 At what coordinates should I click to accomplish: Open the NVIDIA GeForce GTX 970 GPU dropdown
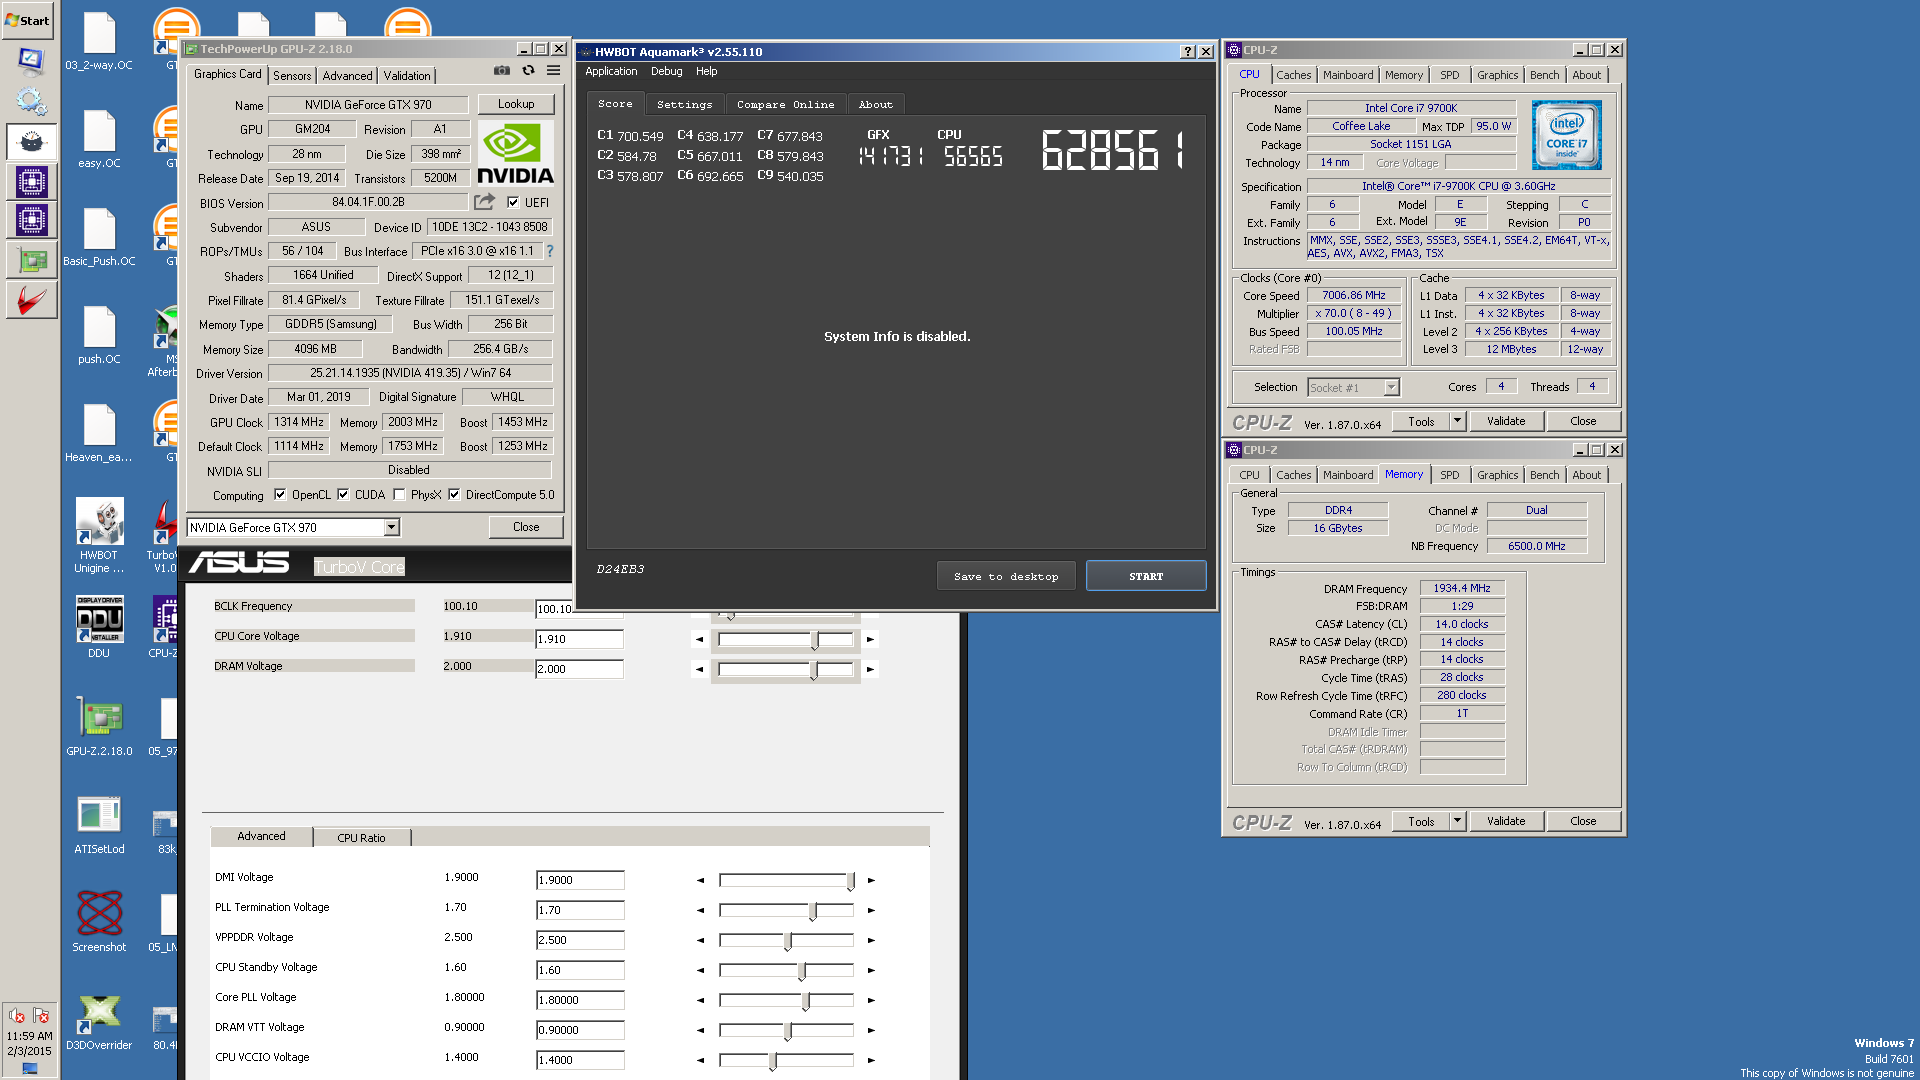(x=392, y=527)
